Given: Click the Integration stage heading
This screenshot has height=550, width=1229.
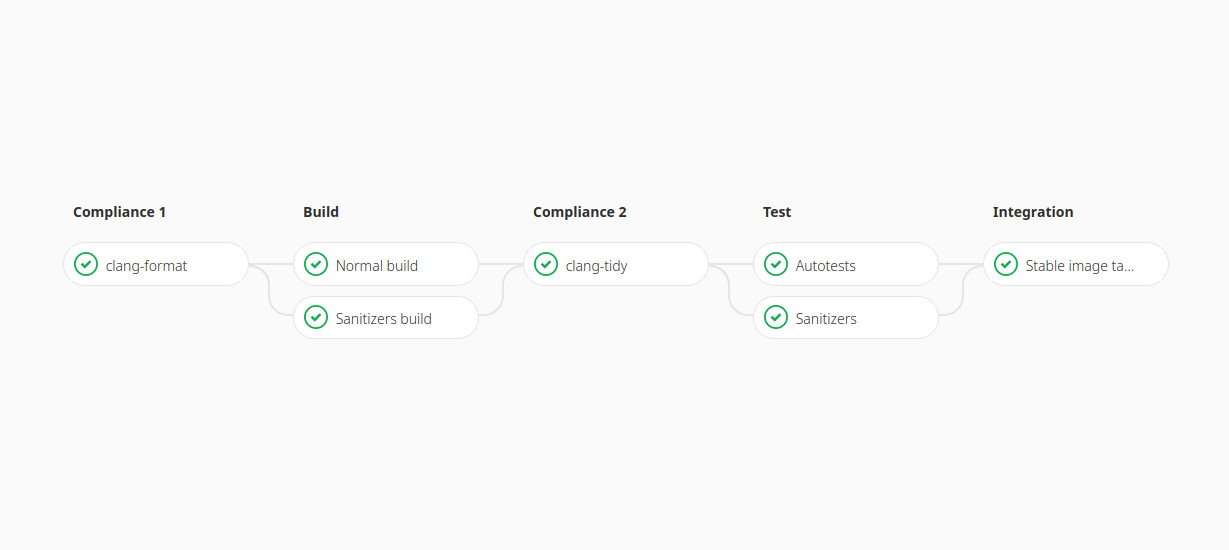Looking at the screenshot, I should click(1033, 212).
